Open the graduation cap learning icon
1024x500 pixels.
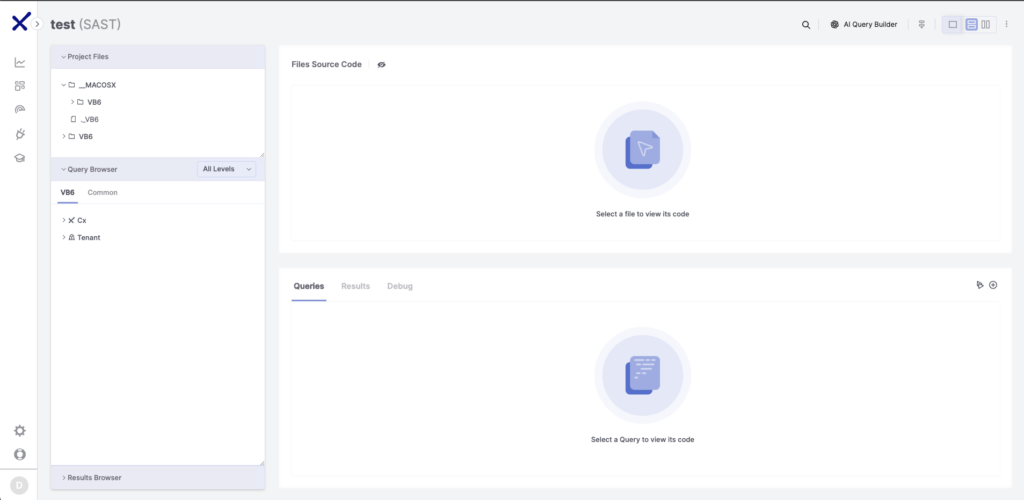20,158
